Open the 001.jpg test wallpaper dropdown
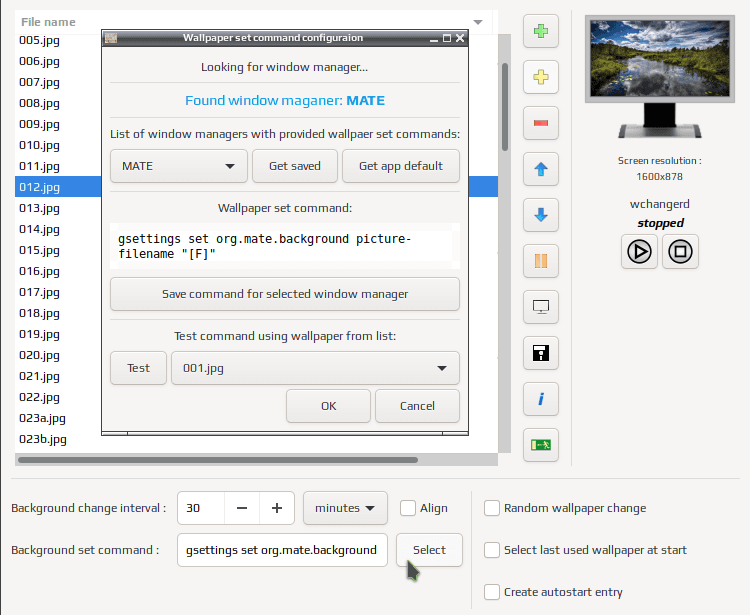This screenshot has width=750, height=615. pos(315,368)
